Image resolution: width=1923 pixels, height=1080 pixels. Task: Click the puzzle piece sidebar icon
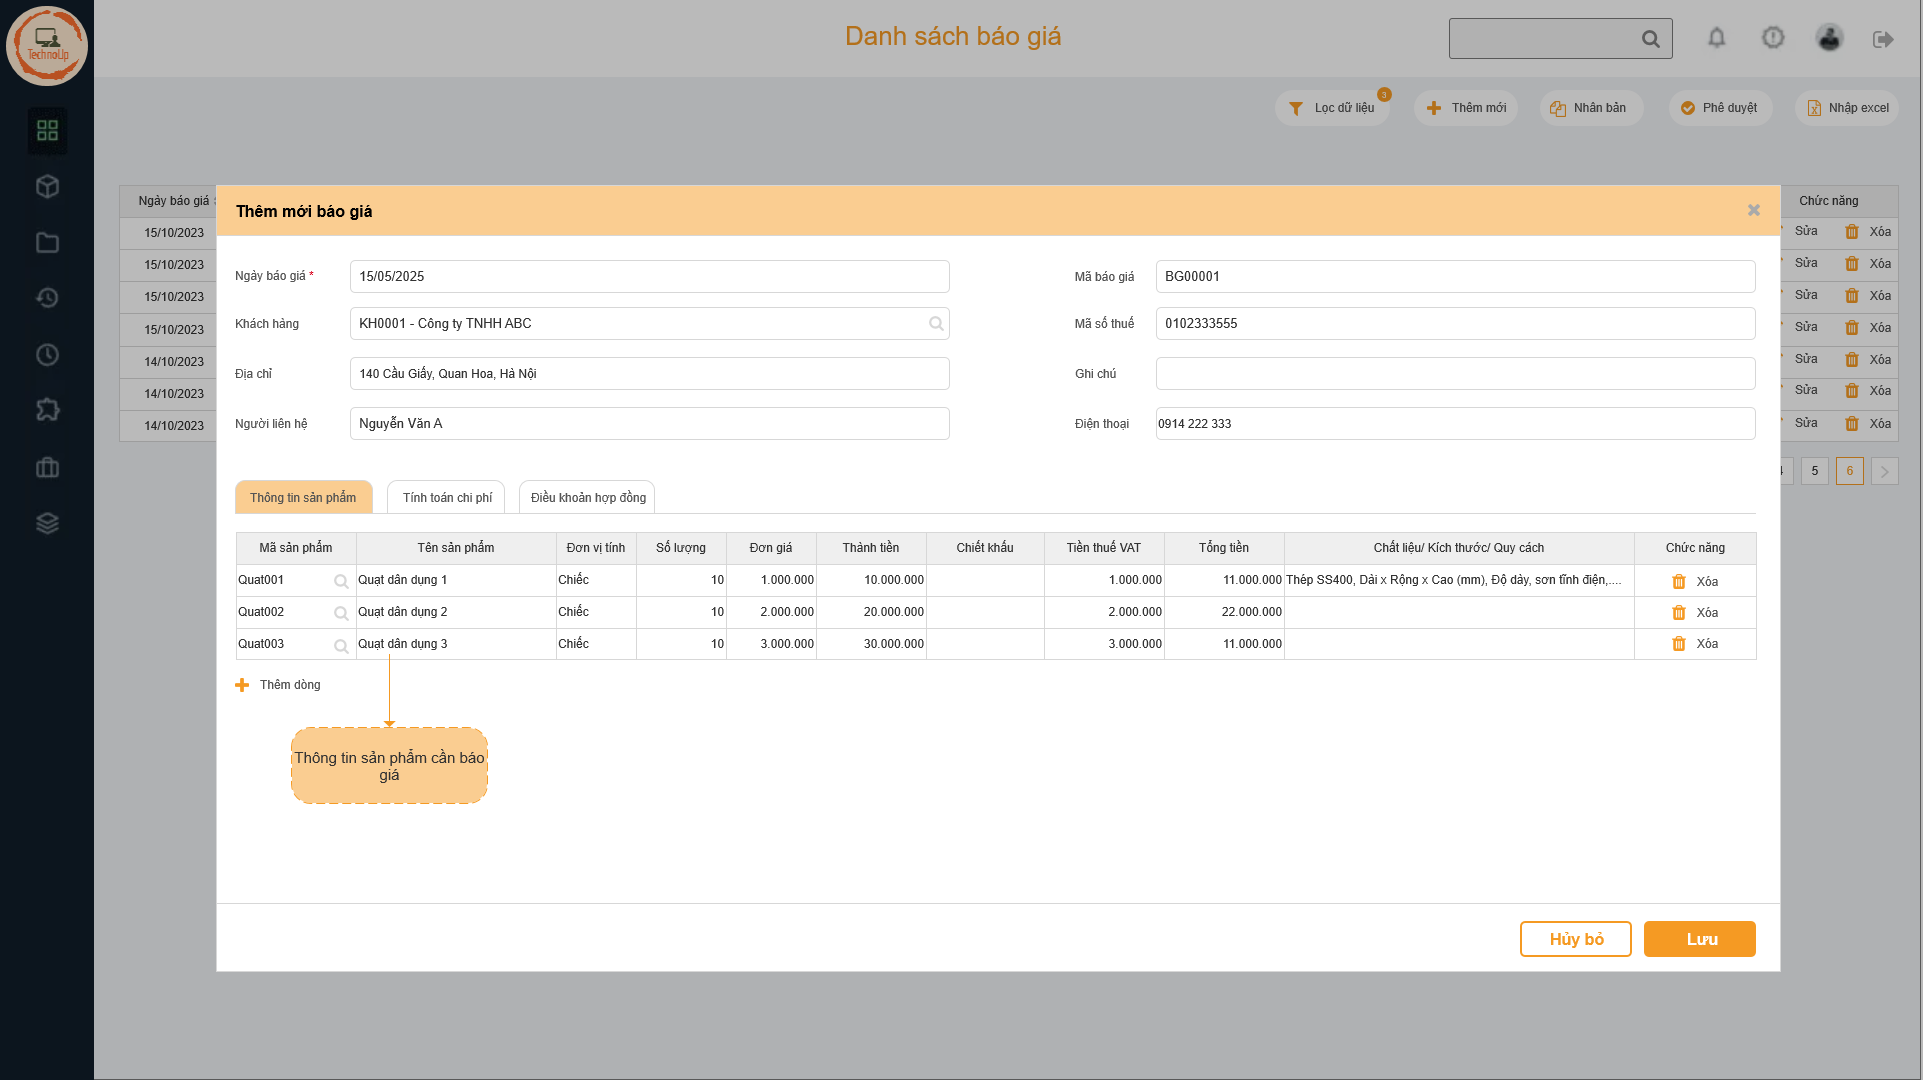[x=47, y=410]
